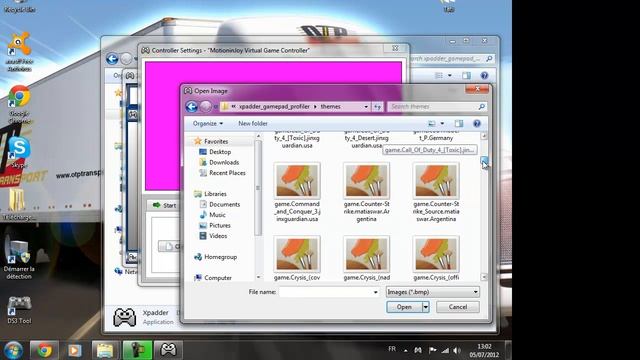Viewport: 640px width, 360px height.
Task: Open help in background Explorer window
Action: 484,76
